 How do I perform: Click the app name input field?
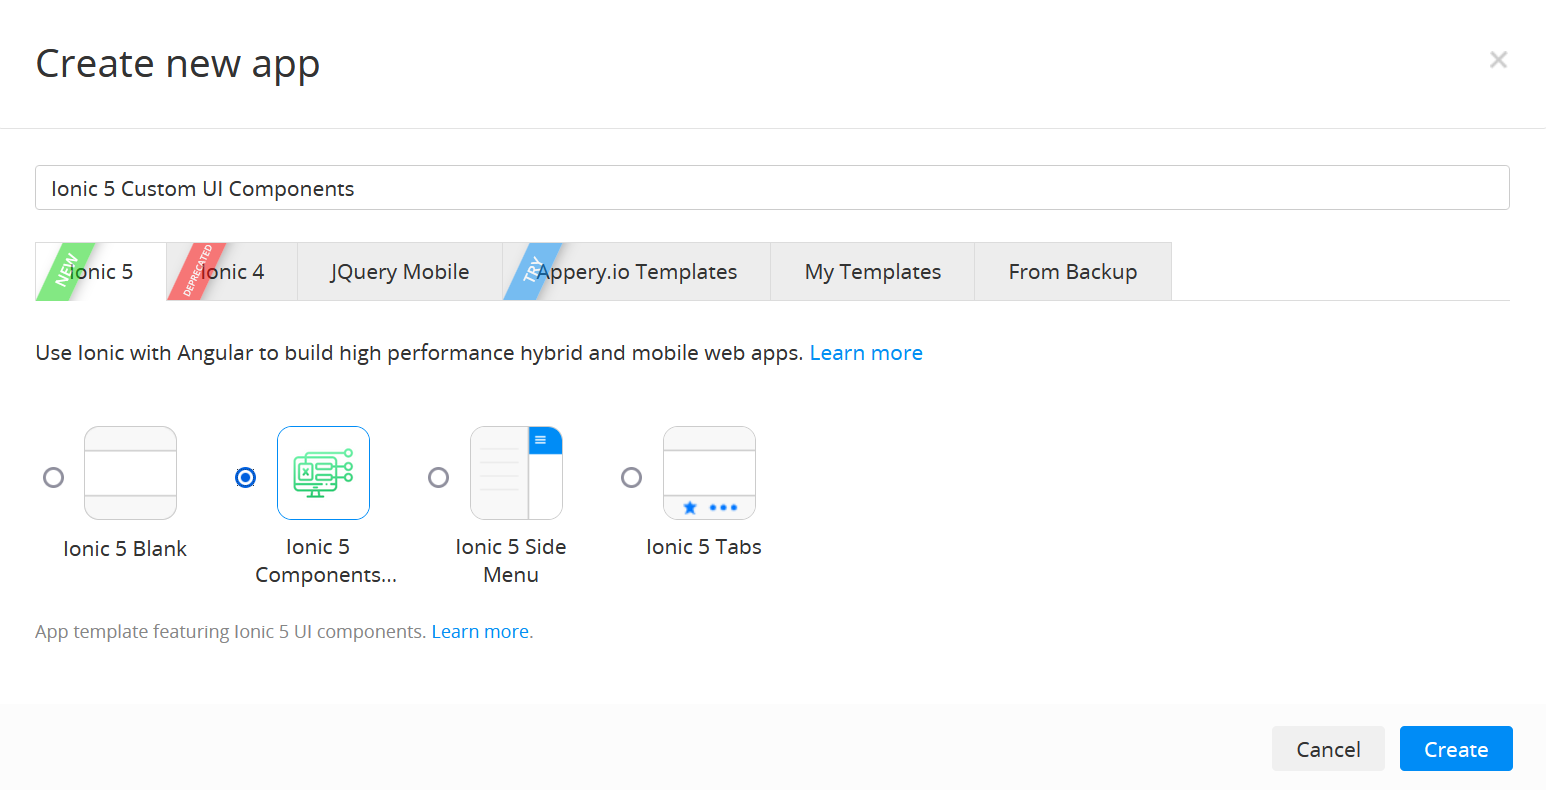772,188
